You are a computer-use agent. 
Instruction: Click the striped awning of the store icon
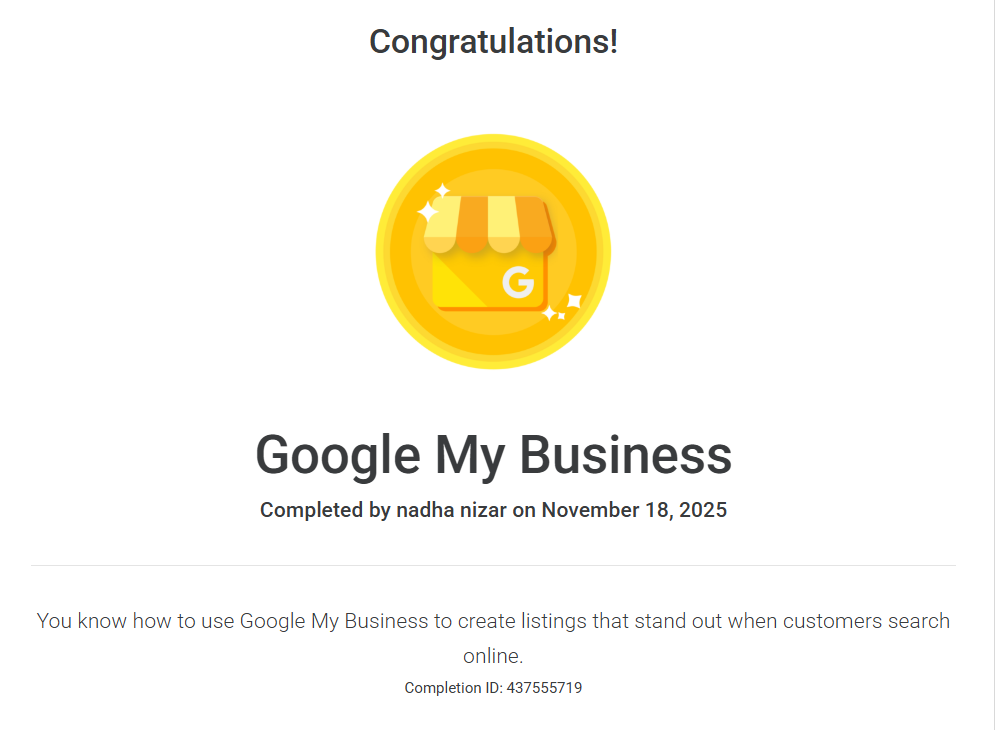pos(488,223)
